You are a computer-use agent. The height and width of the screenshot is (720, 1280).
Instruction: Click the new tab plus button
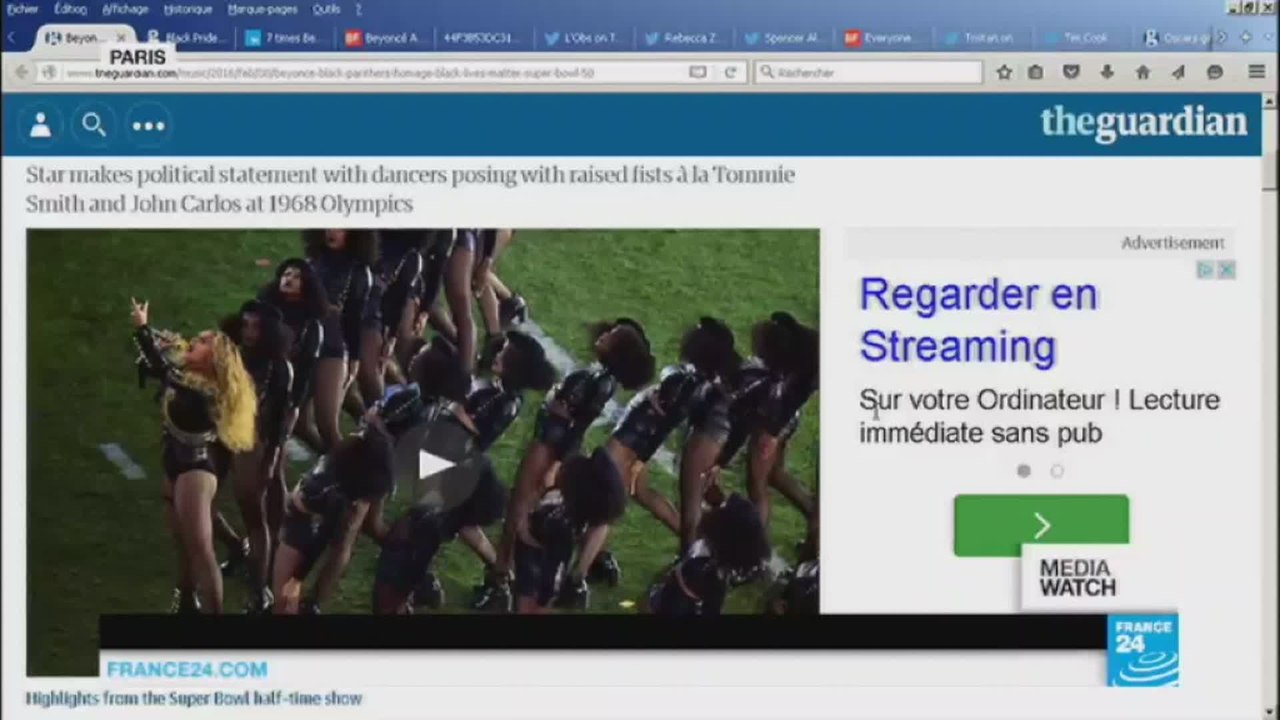(1246, 38)
